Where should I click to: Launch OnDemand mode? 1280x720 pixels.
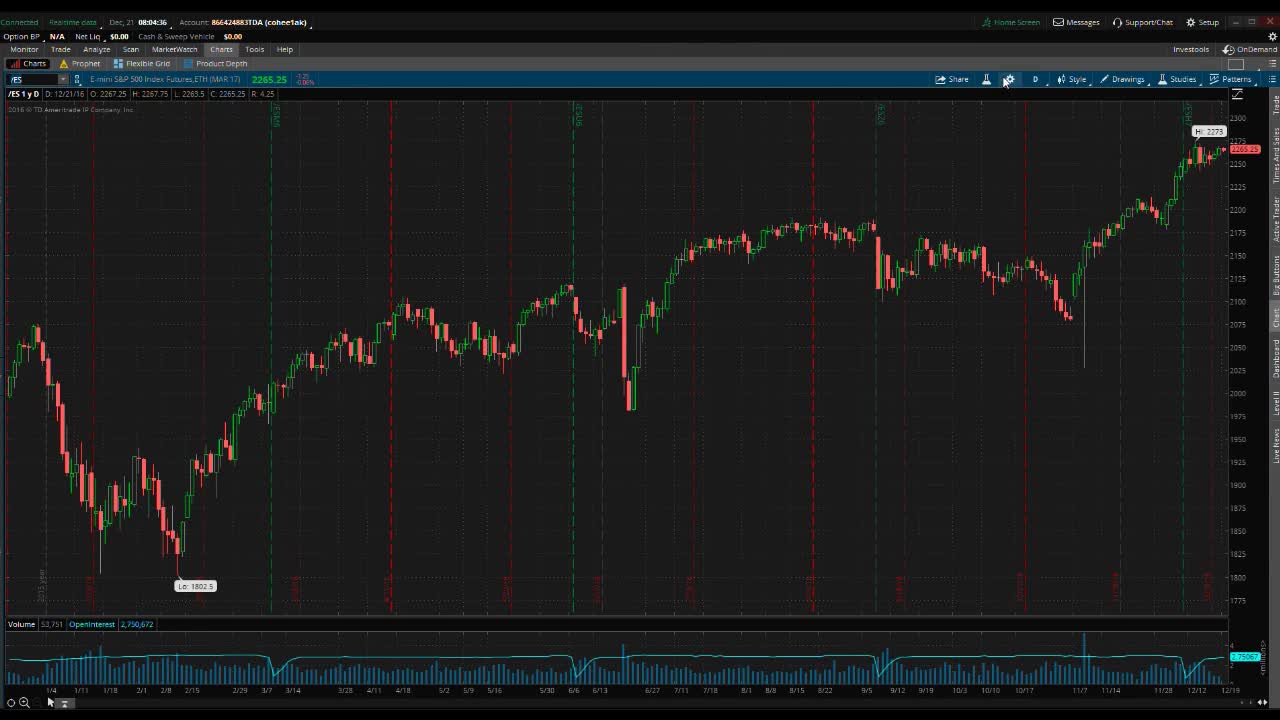pos(1250,49)
